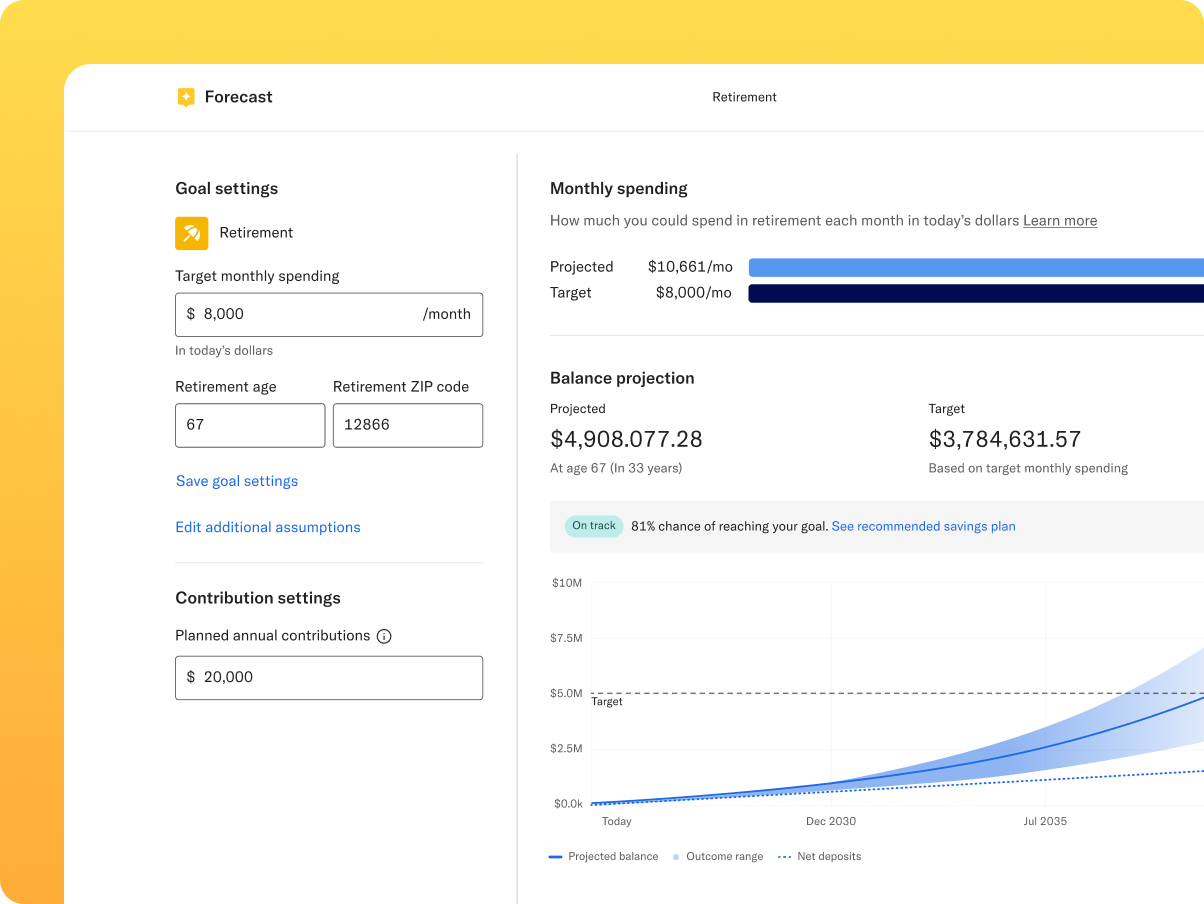The width and height of the screenshot is (1204, 904).
Task: Click the "At age 67 (In 33 years)" text
Action: tap(616, 468)
